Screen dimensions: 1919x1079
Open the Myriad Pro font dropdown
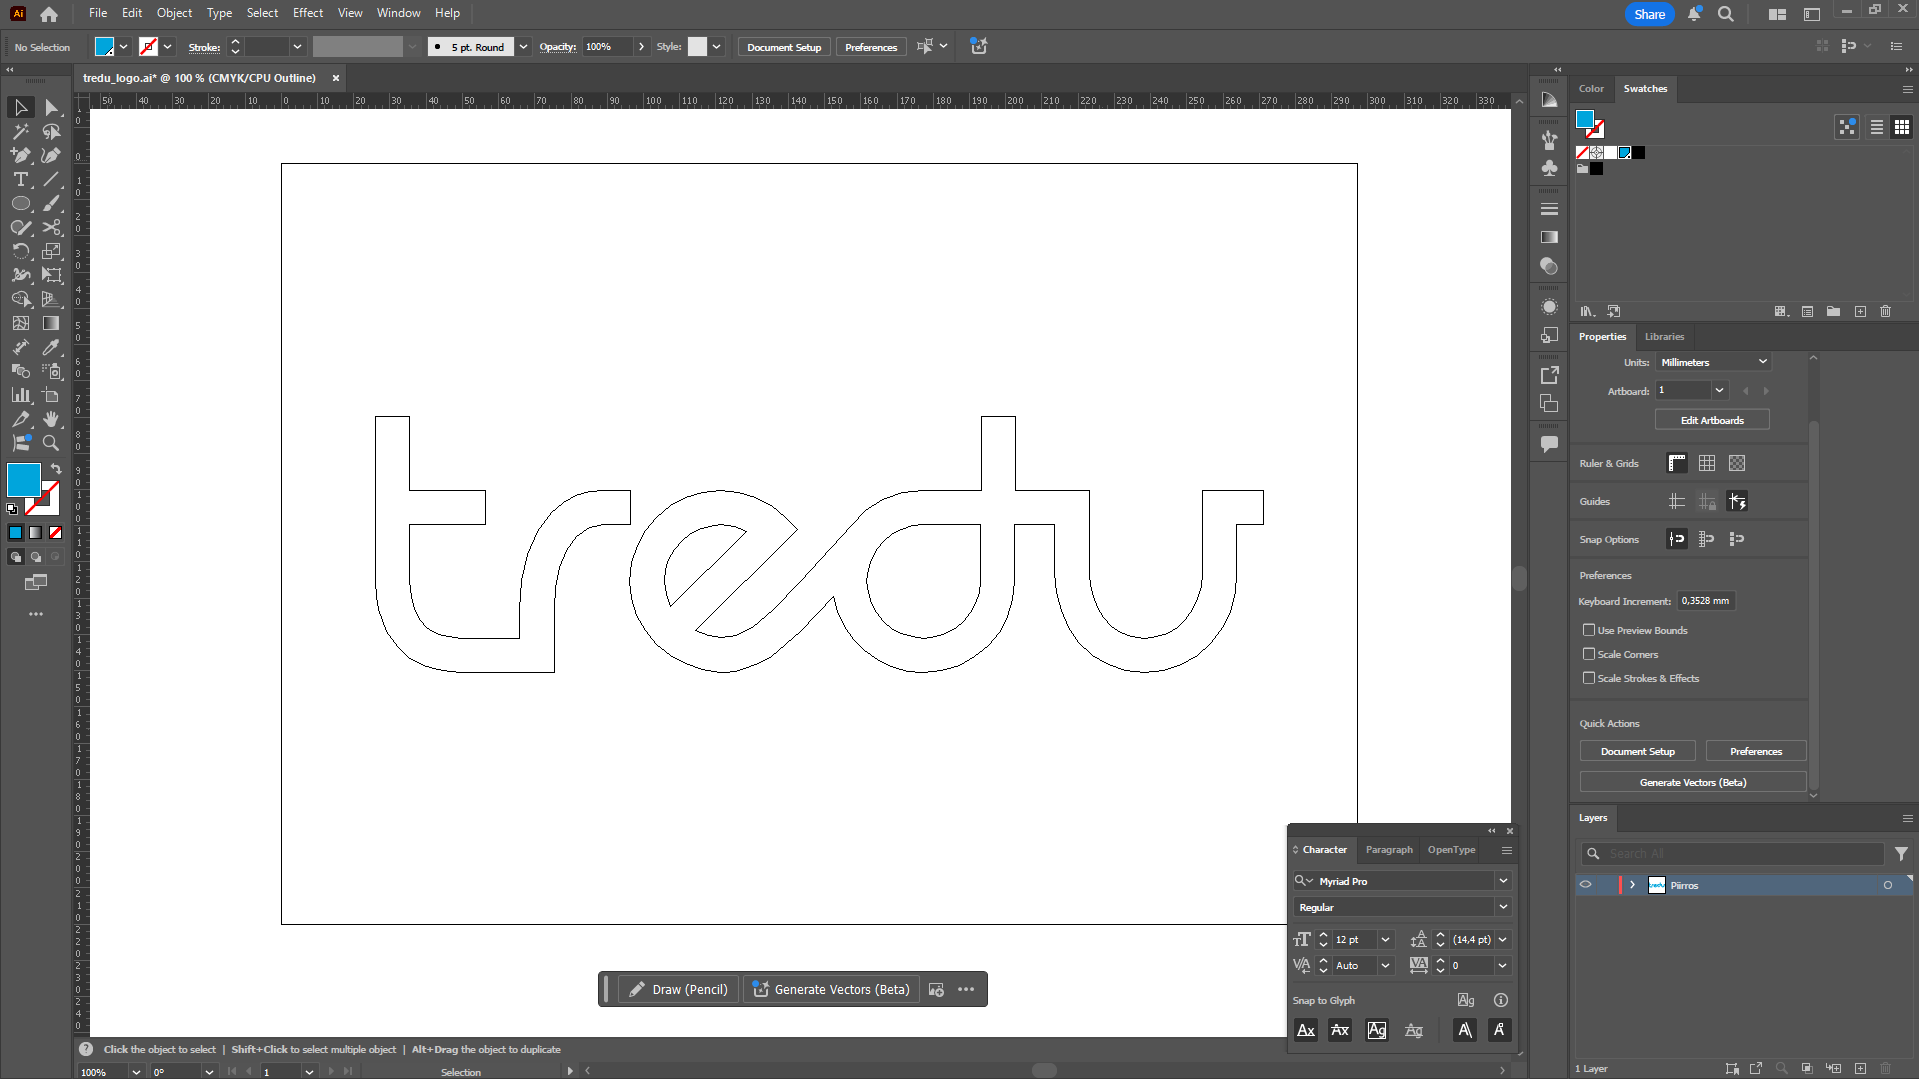tap(1503, 881)
